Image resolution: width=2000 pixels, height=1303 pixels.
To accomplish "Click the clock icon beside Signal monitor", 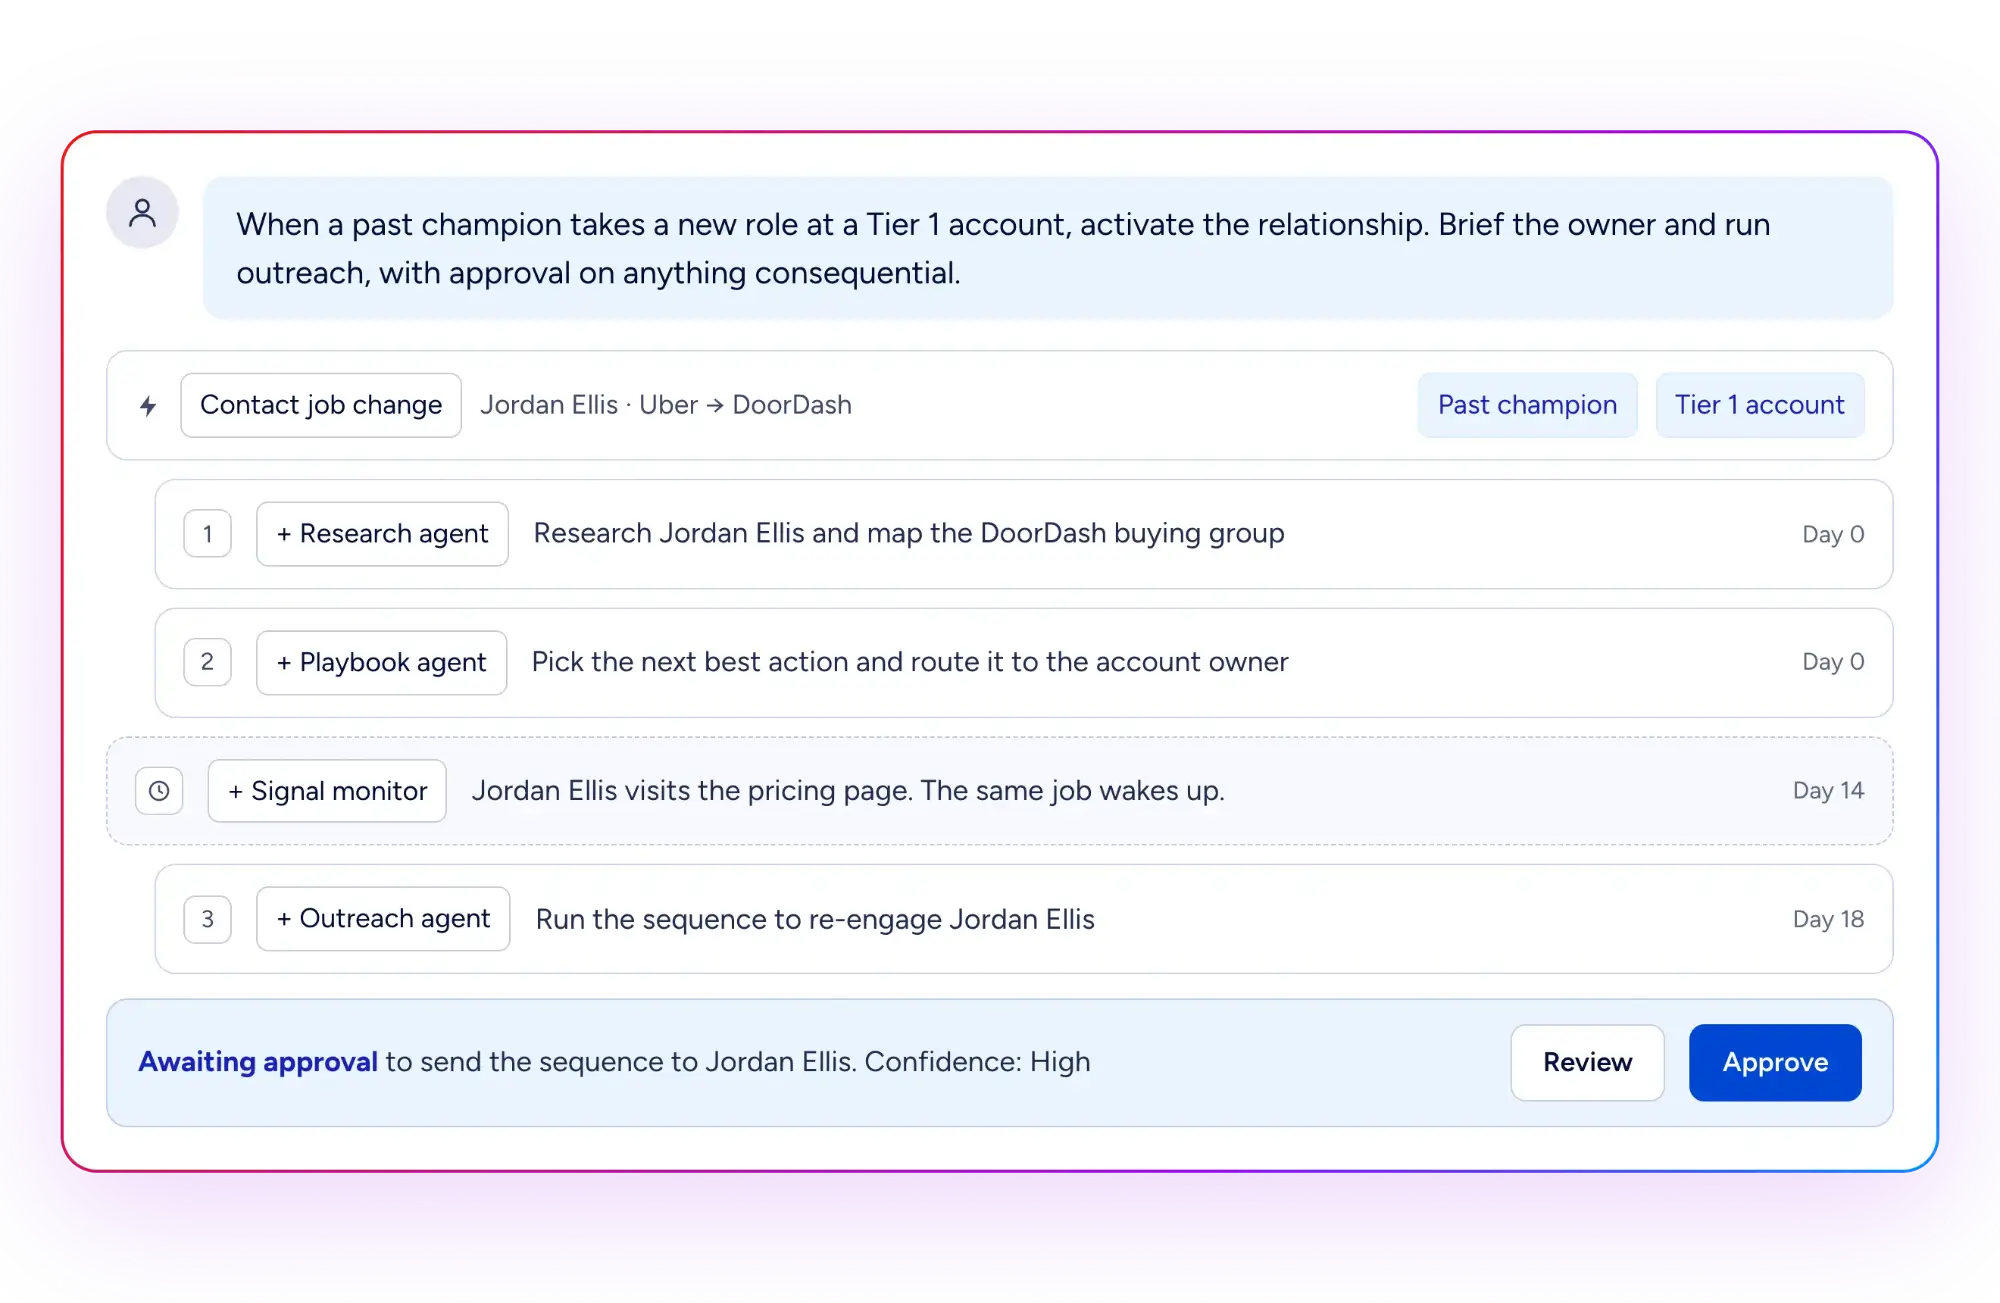I will [159, 791].
